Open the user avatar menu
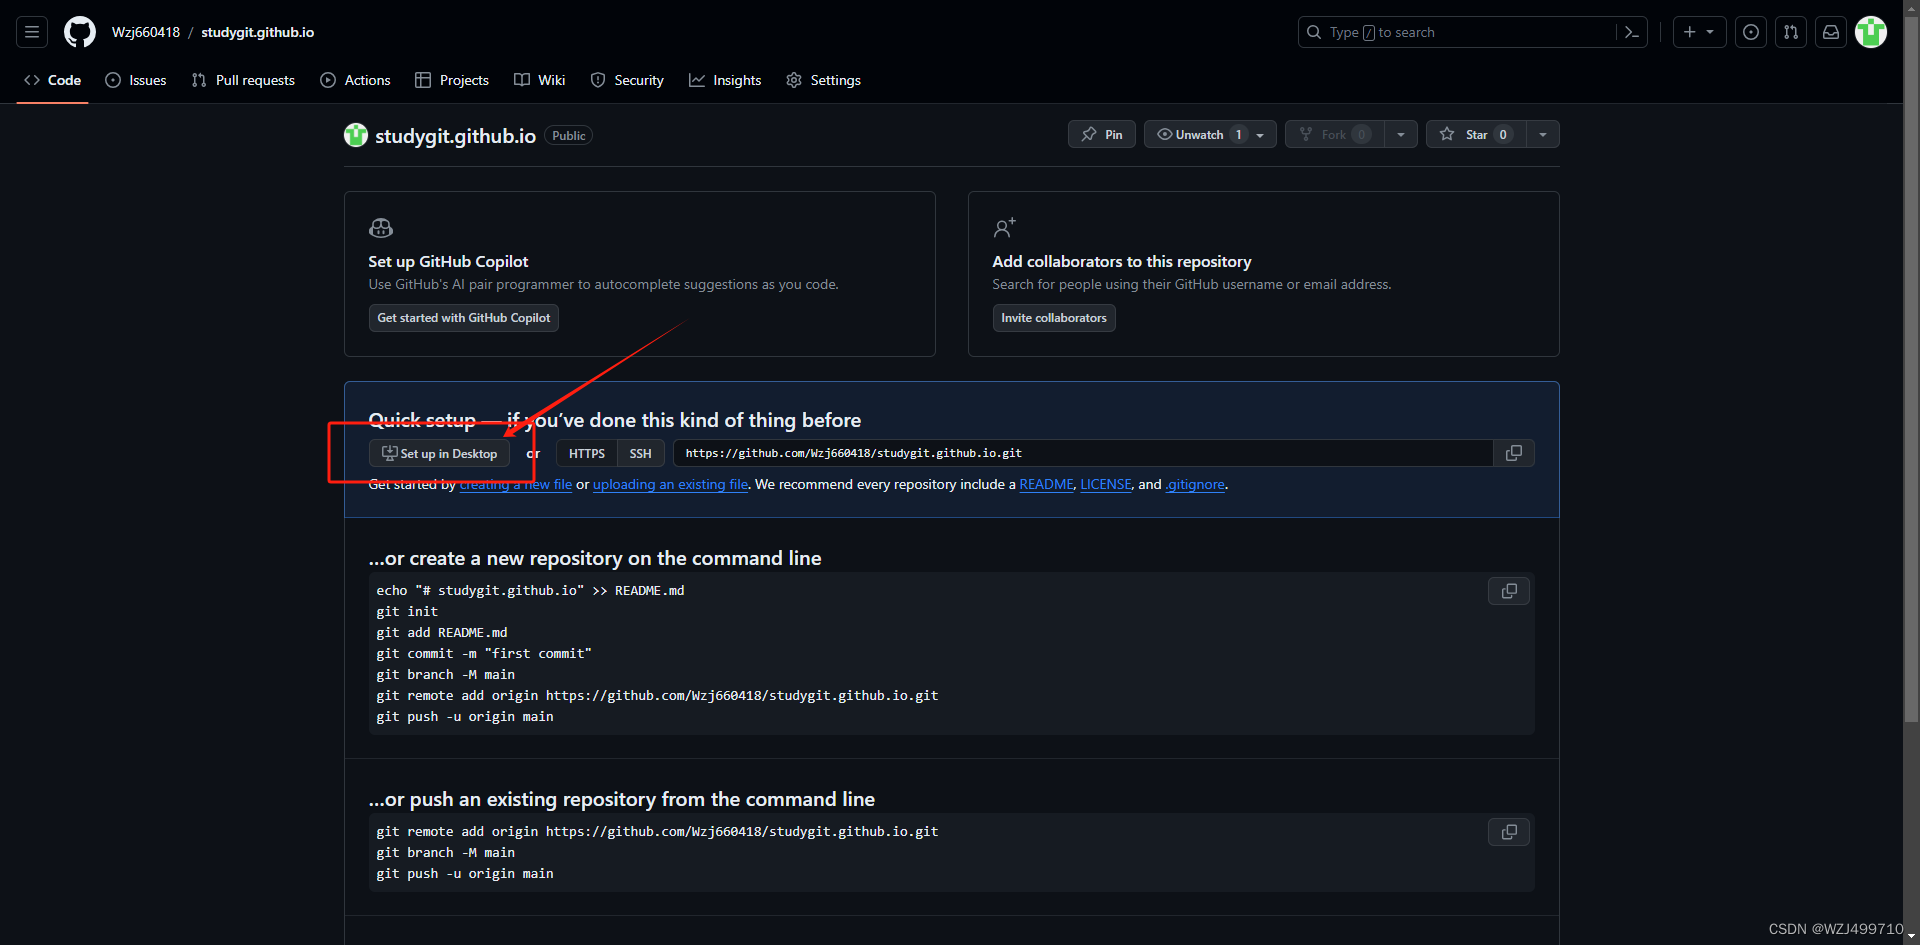 (1871, 32)
